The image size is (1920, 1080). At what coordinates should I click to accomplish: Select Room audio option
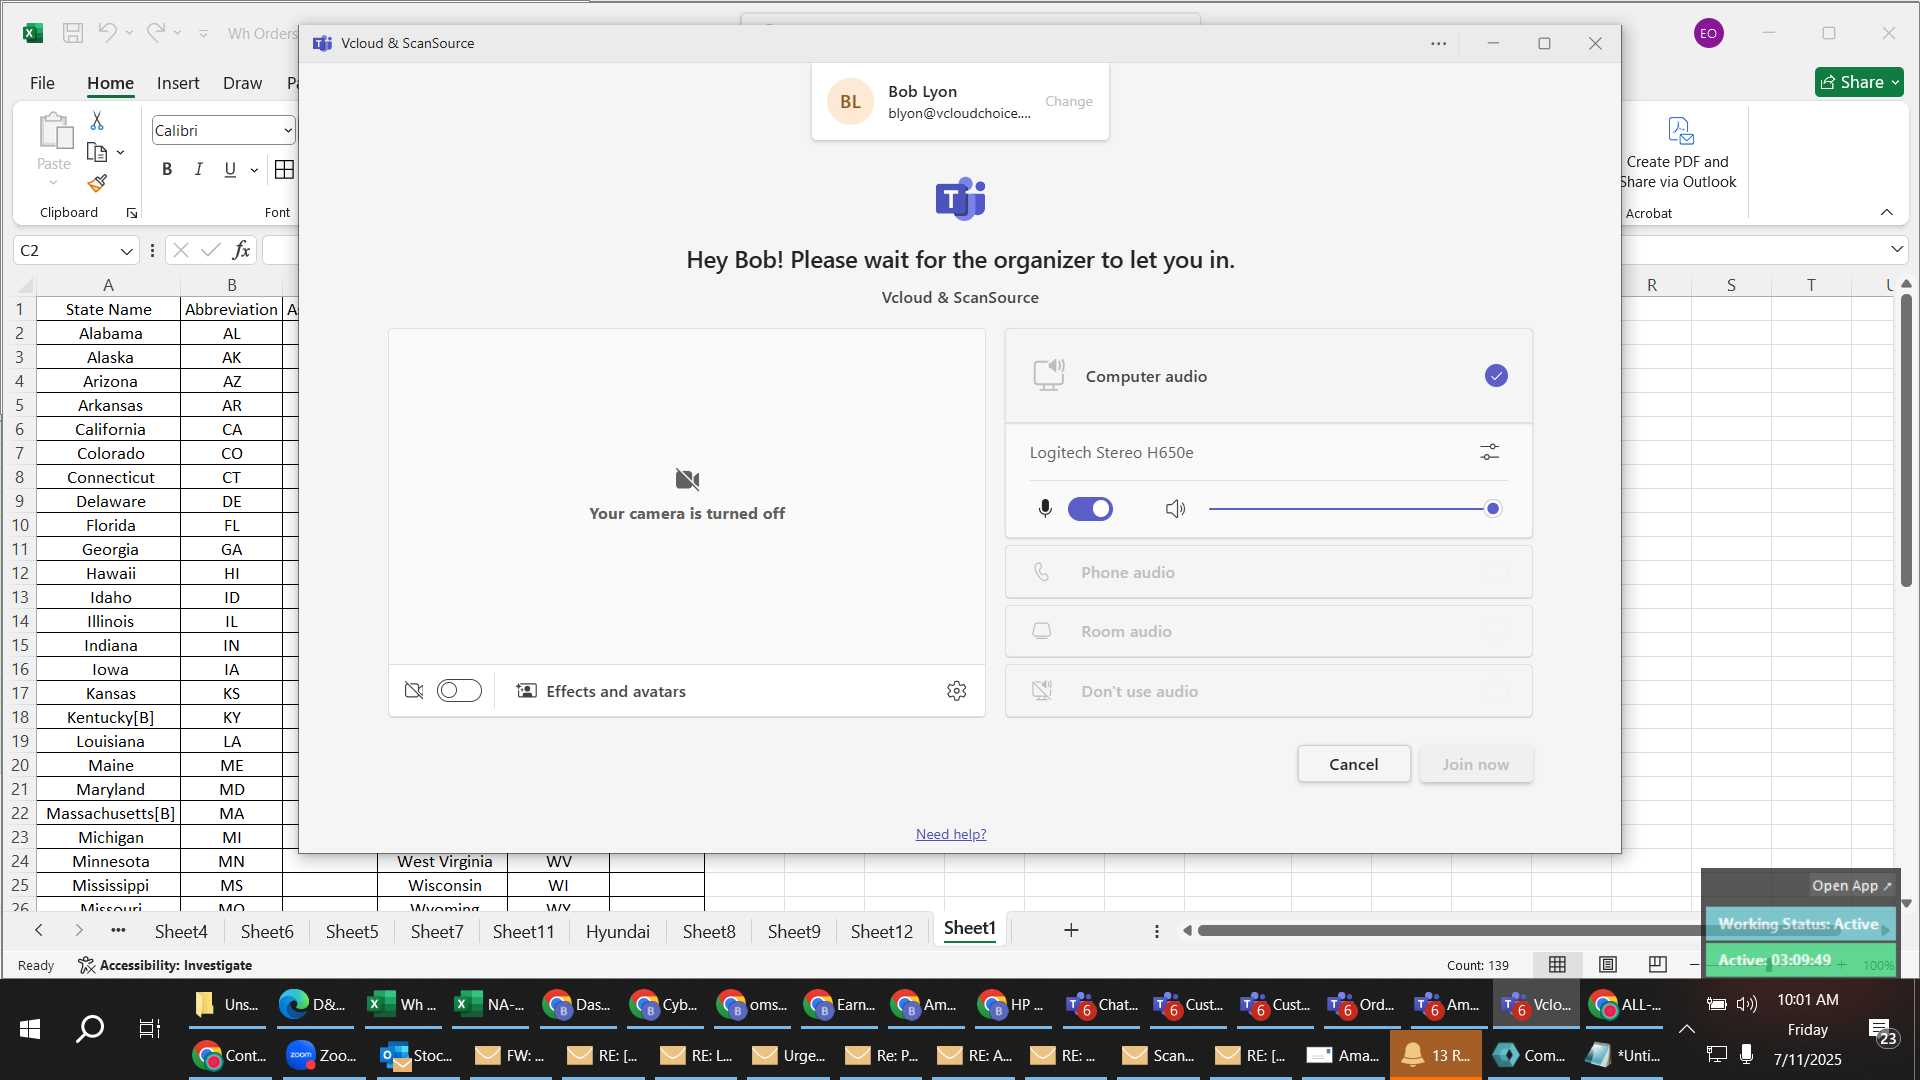point(1268,631)
